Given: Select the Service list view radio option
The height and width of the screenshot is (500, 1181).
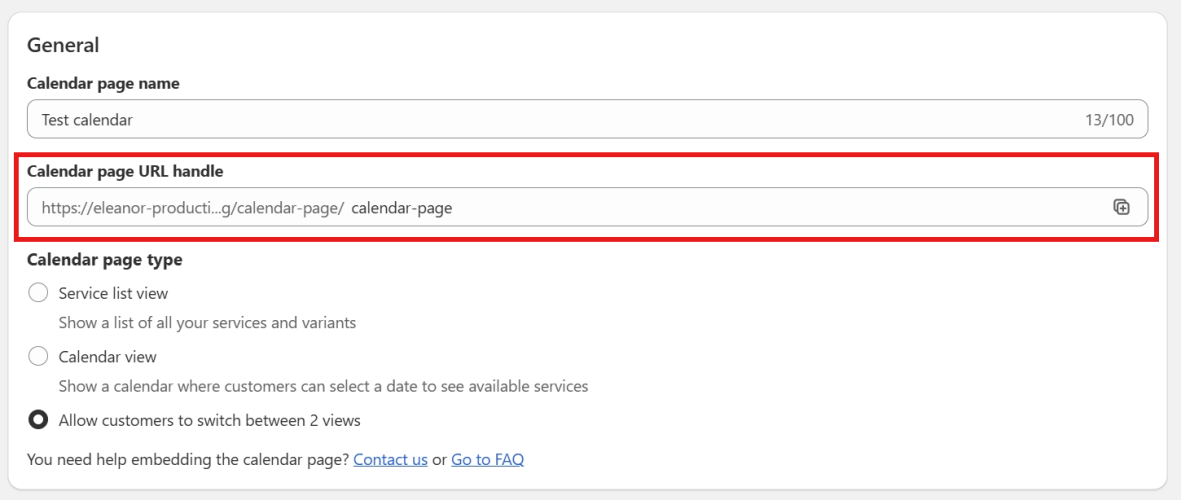Looking at the screenshot, I should click(38, 293).
